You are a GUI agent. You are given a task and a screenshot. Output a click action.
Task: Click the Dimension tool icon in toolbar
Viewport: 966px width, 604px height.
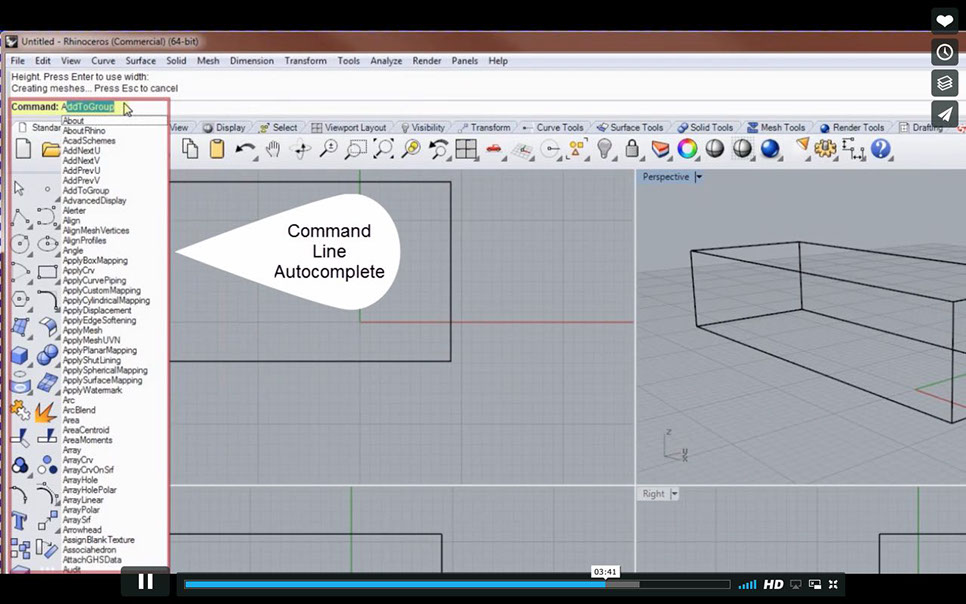(x=853, y=149)
